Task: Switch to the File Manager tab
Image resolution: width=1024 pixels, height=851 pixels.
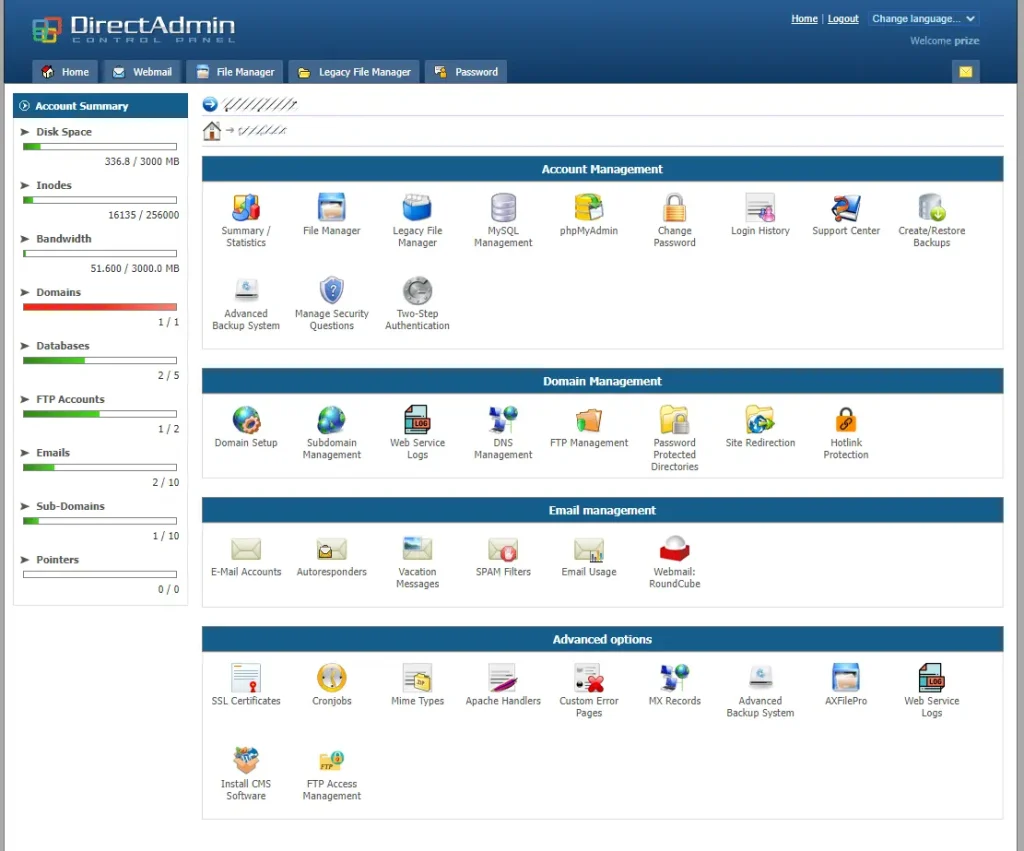Action: click(x=235, y=72)
